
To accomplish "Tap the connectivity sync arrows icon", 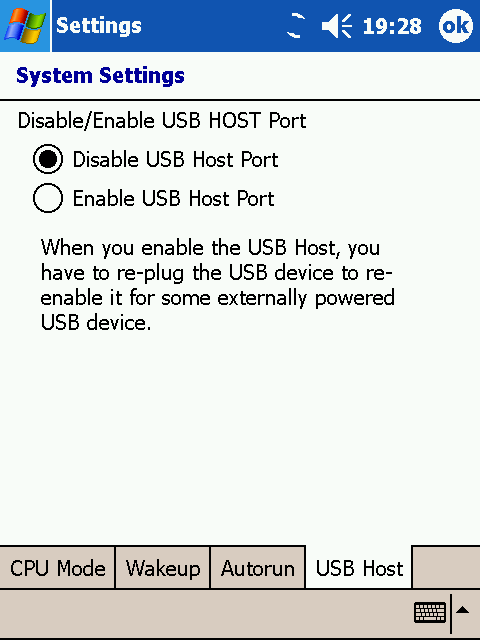I will pyautogui.click(x=296, y=26).
